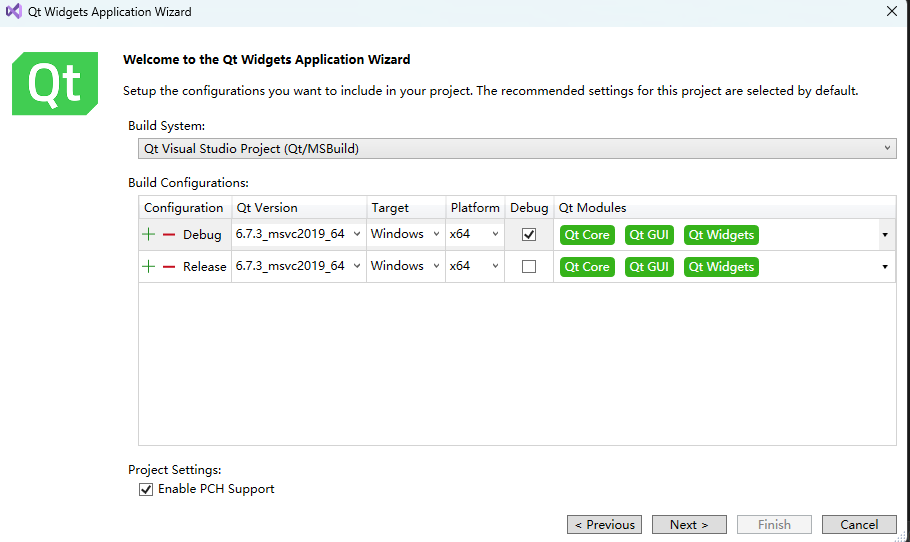Click the Visual Studio icon in title bar
Viewport: 910px width, 542px height.
pos(13,11)
